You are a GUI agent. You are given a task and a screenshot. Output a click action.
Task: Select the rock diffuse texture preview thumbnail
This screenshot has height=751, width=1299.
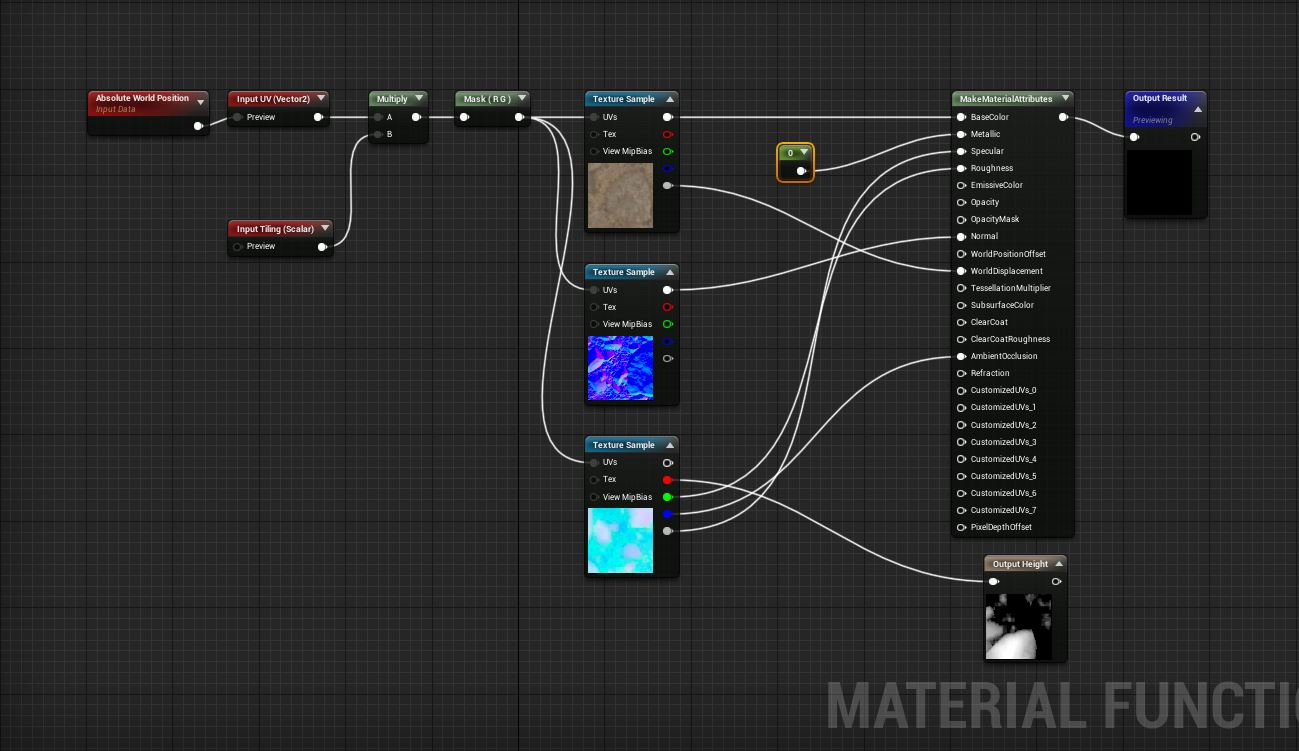620,196
